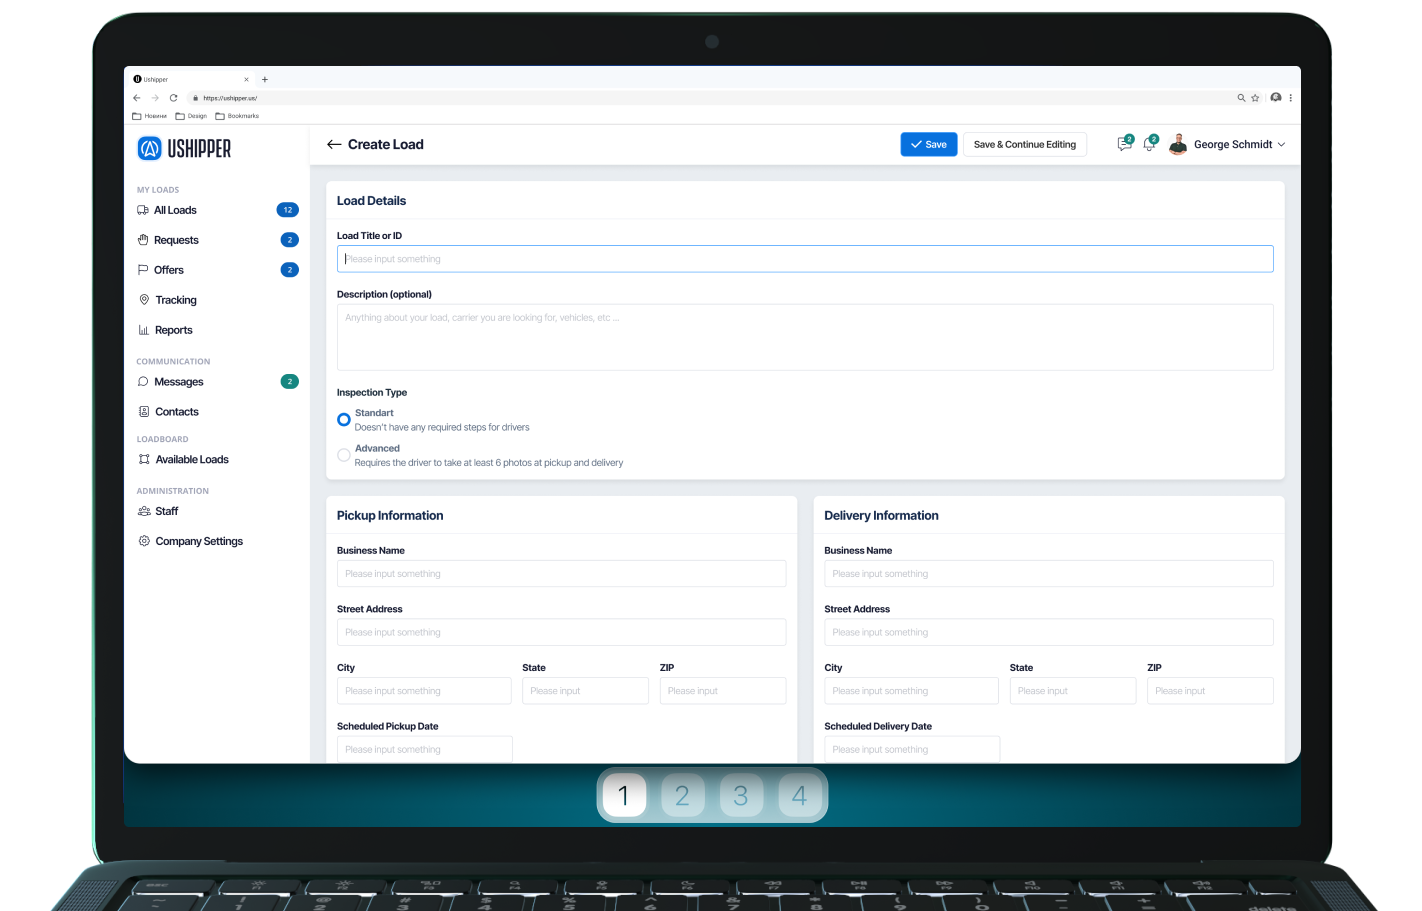1422x911 pixels.
Task: Switch to slide 3 in pager
Action: coord(741,796)
